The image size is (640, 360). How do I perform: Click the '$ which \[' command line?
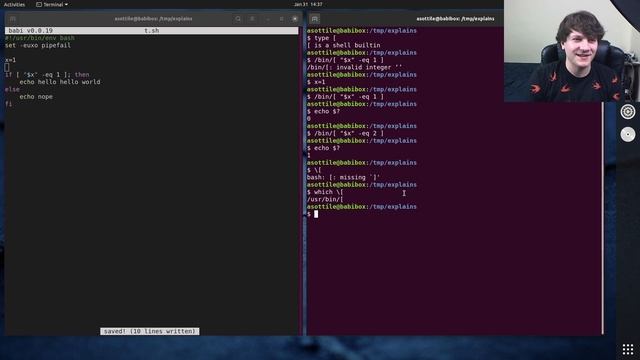click(325, 192)
